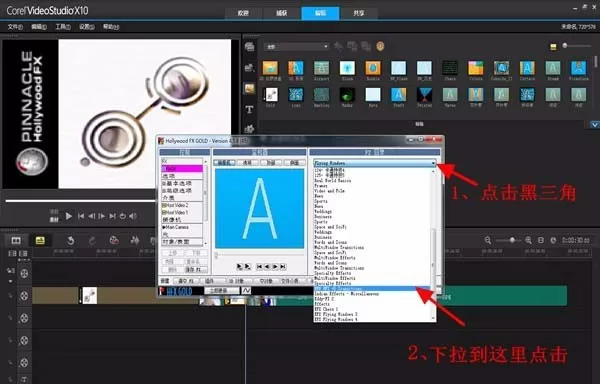Viewport: 600px width, 384px height.
Task: Click the Flying Windows dropdown black triangle
Action: (x=433, y=163)
